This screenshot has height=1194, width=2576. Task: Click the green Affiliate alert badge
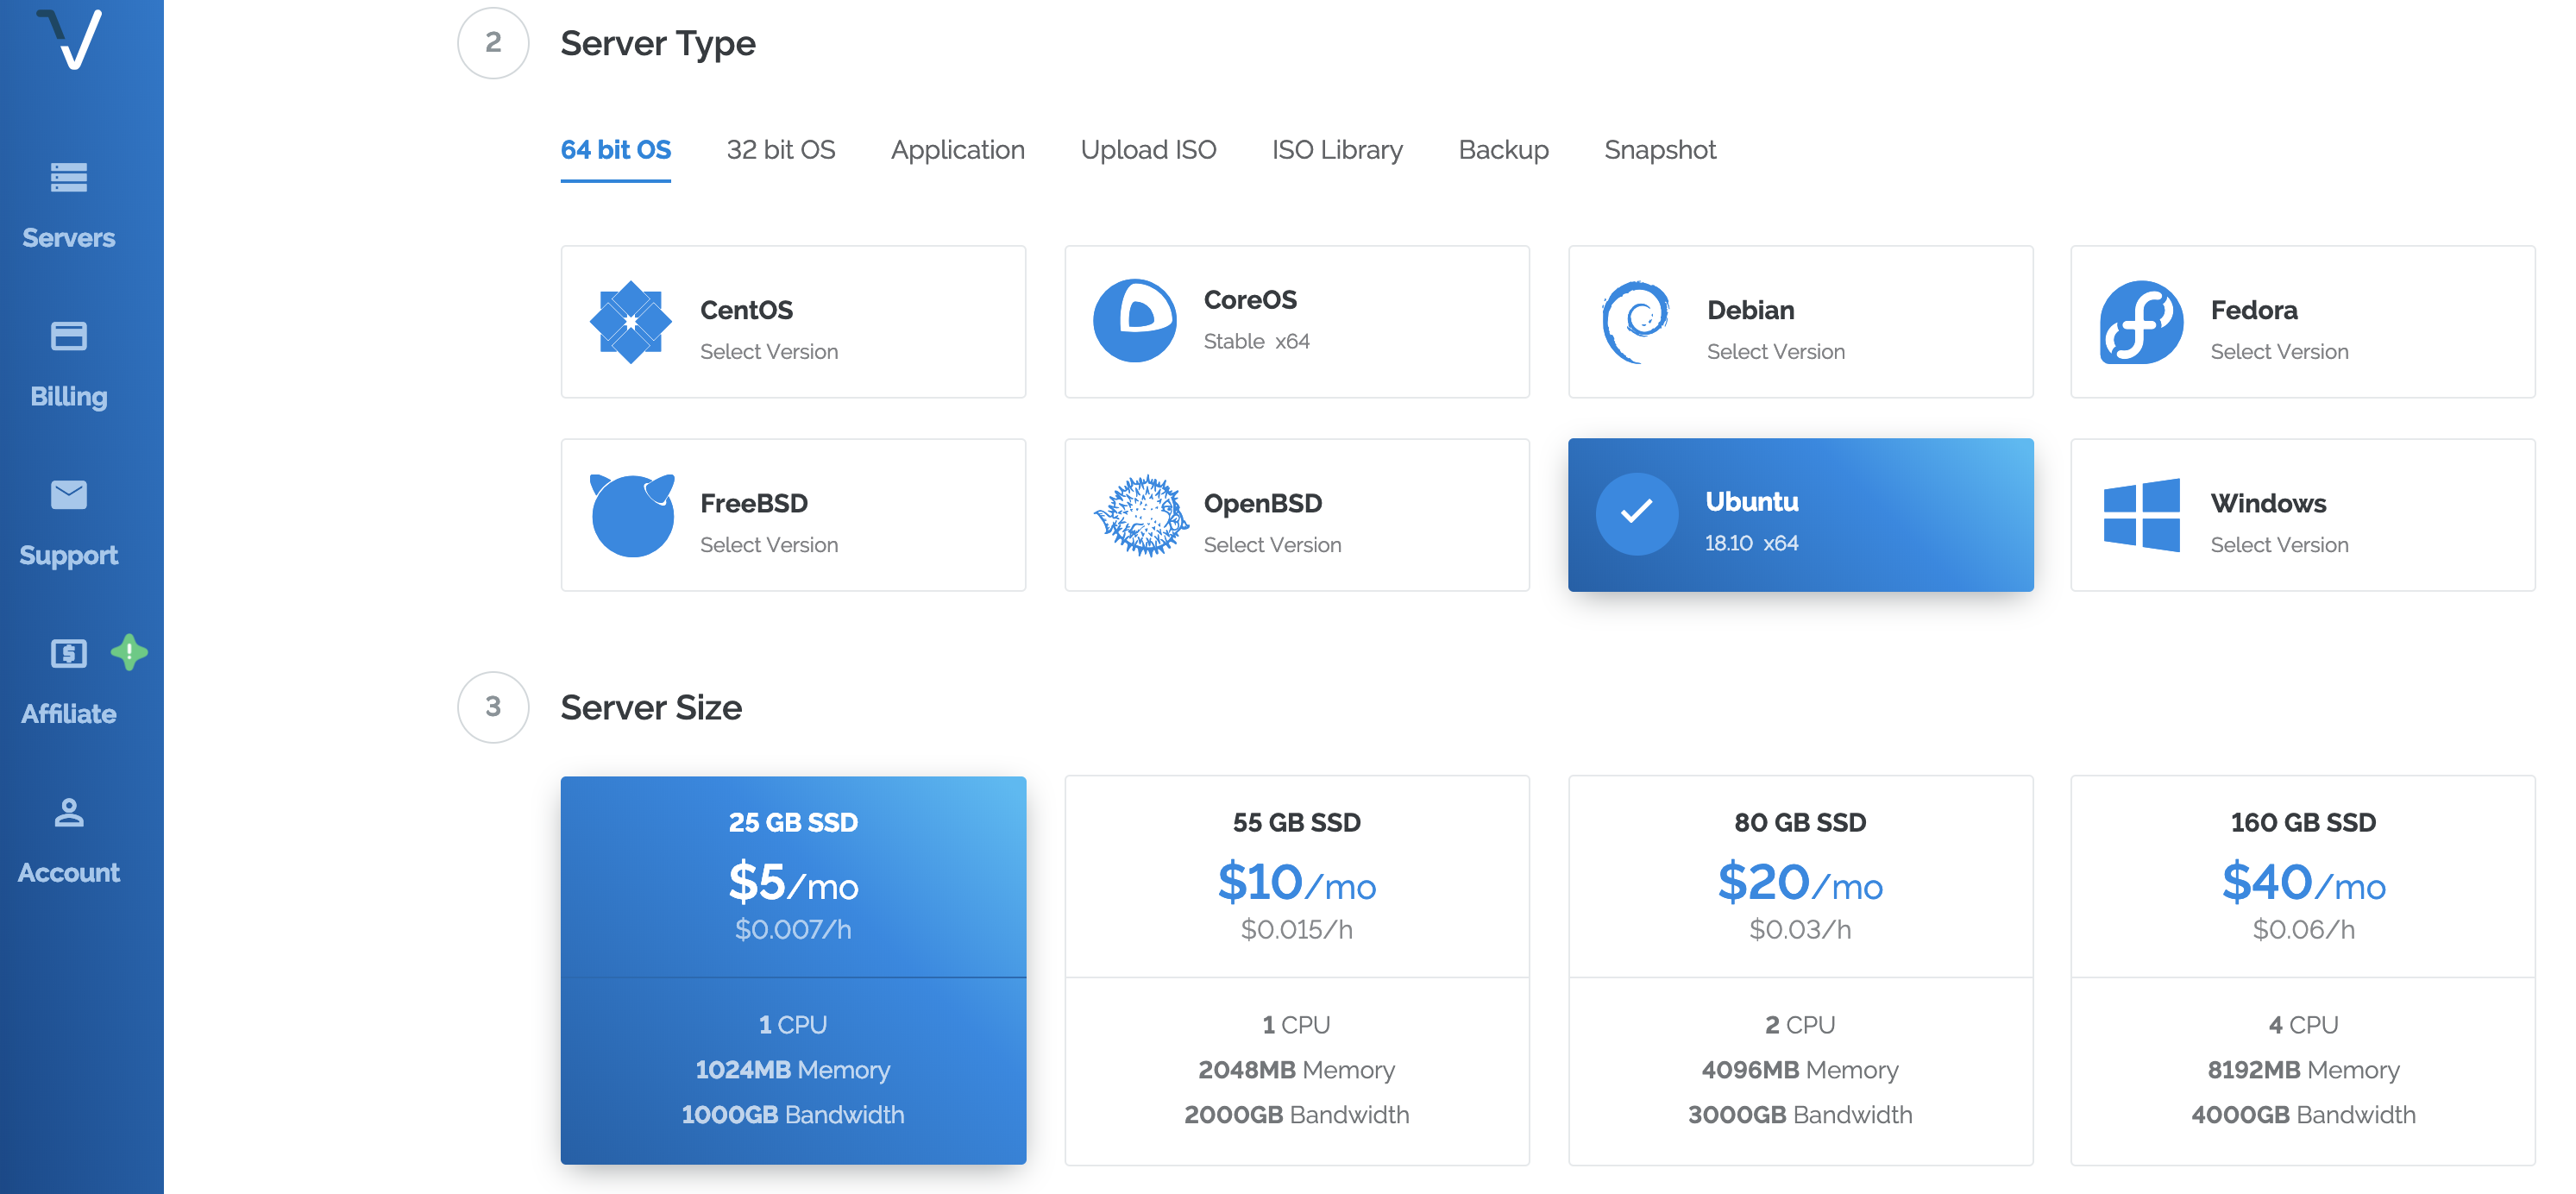point(129,652)
